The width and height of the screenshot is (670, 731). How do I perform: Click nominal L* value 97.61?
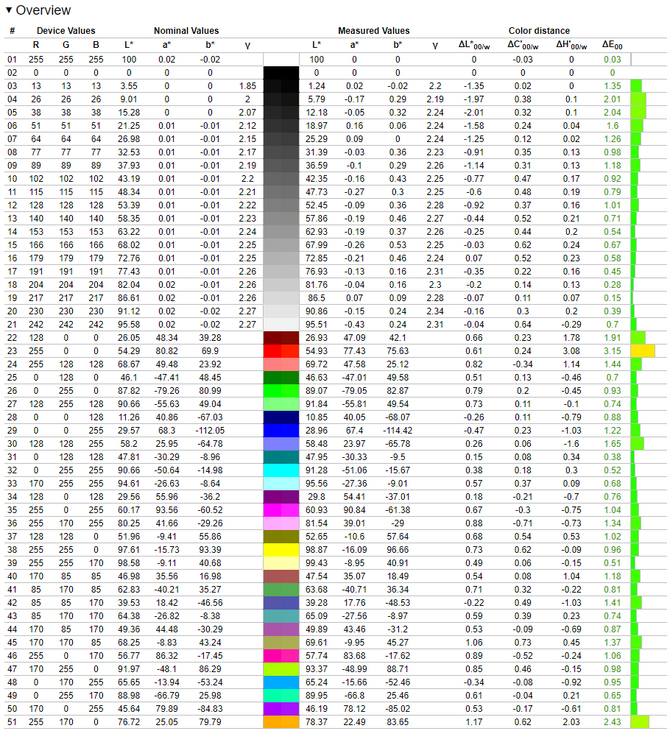coord(129,550)
